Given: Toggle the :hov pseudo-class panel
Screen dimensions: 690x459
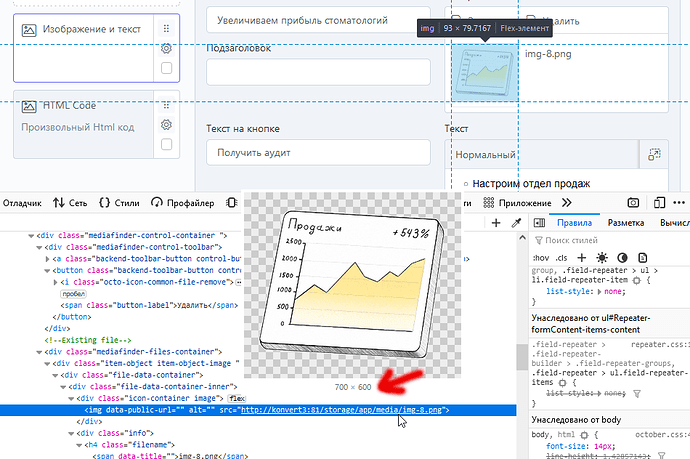Looking at the screenshot, I should click(x=541, y=258).
